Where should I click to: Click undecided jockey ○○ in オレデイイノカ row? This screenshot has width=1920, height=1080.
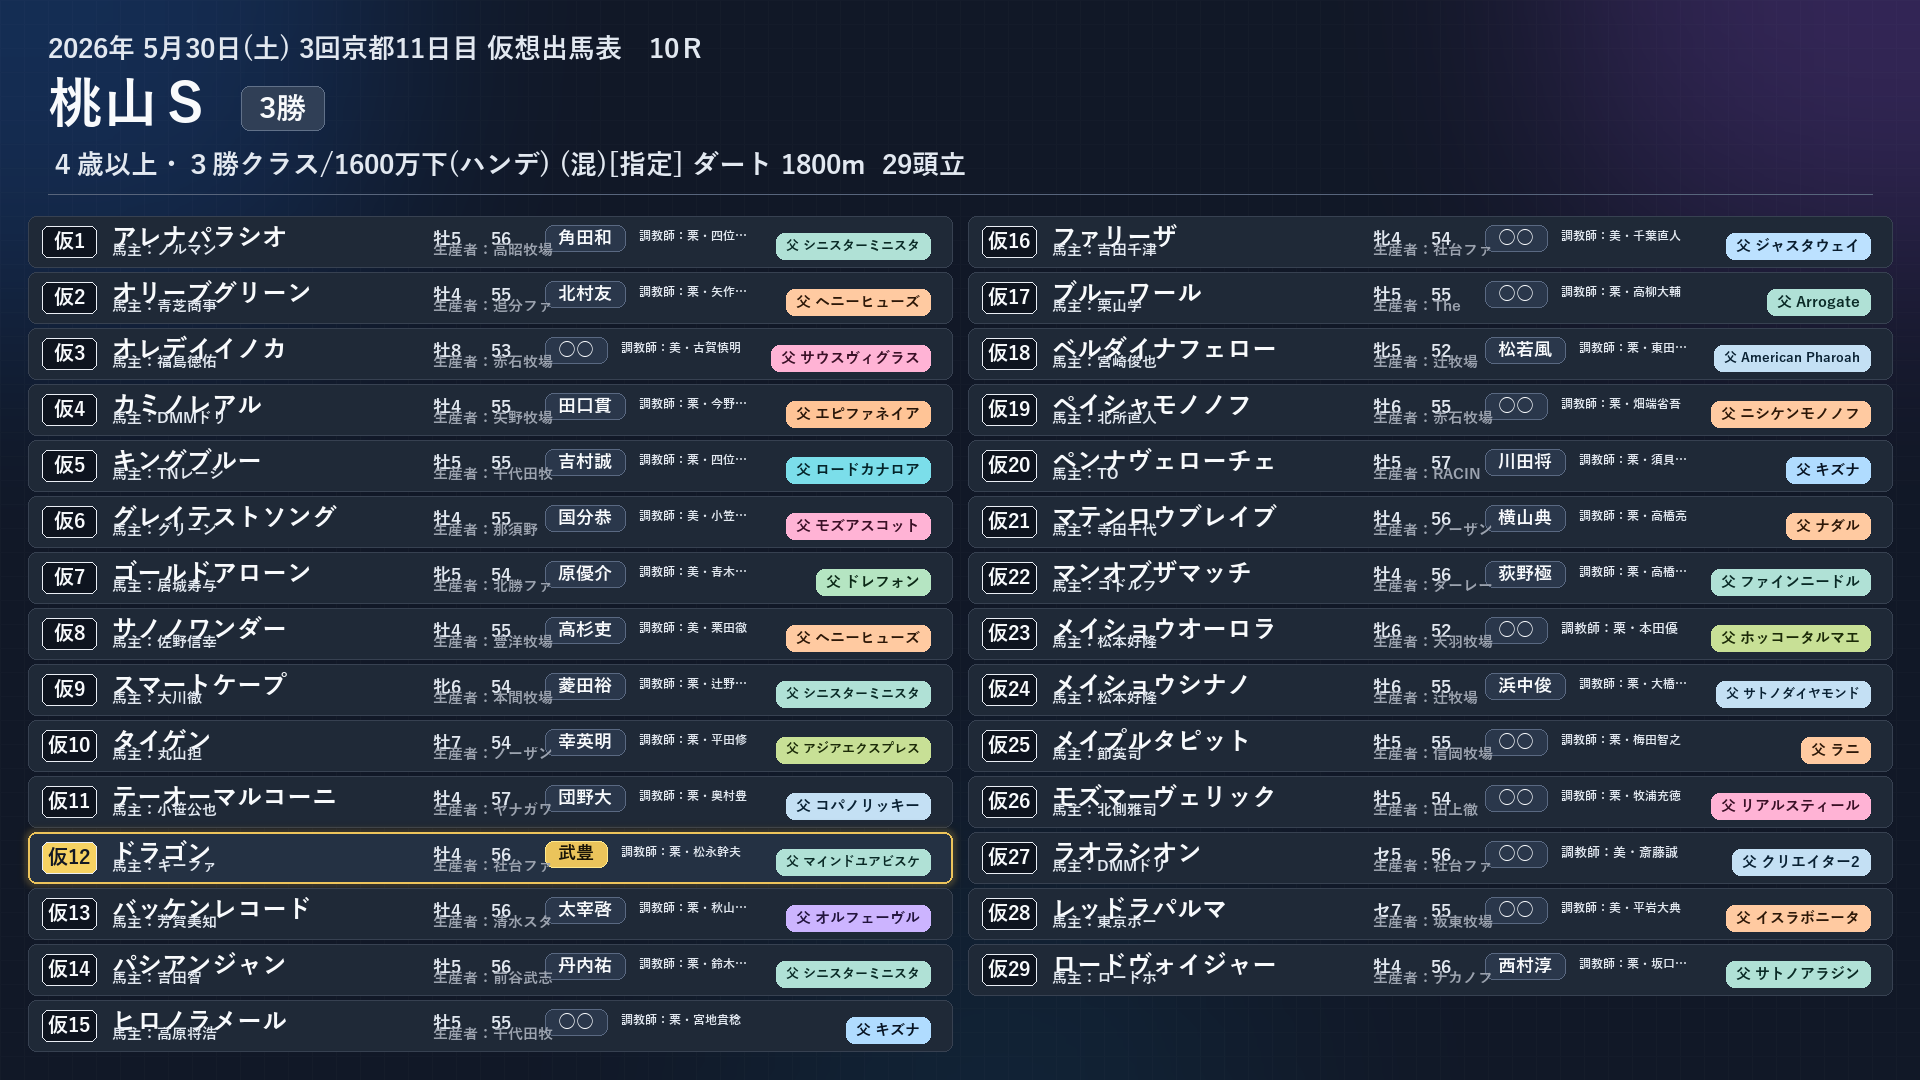pyautogui.click(x=576, y=350)
